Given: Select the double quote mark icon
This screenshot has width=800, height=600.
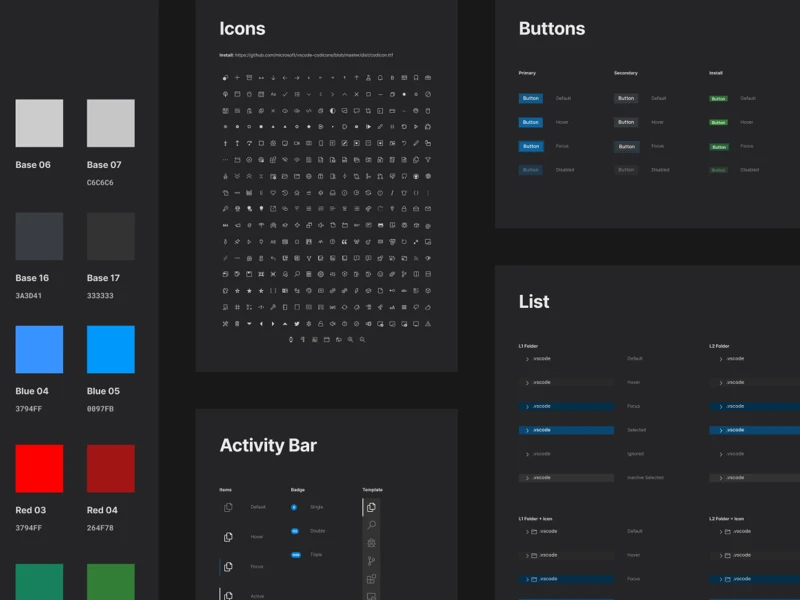Looking at the screenshot, I should (x=344, y=242).
